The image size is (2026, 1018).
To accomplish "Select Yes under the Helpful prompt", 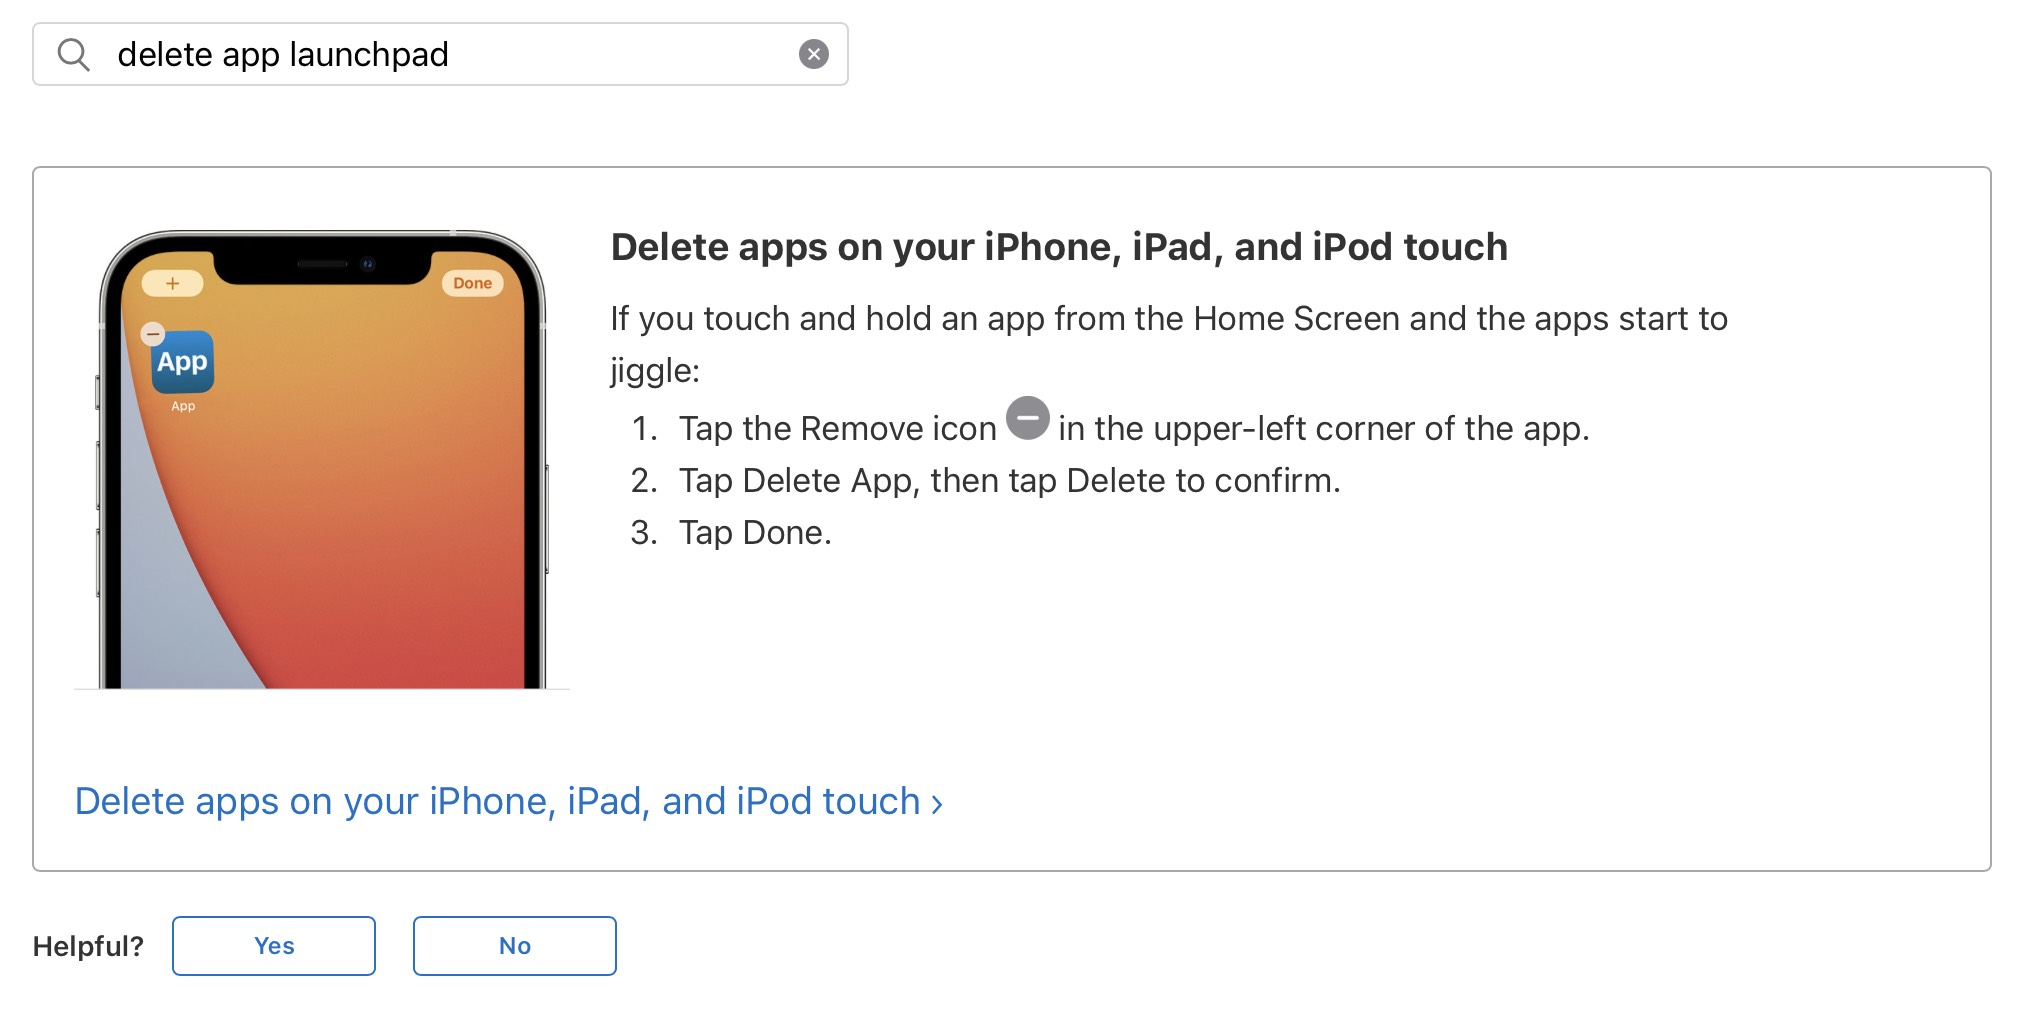I will 273,945.
